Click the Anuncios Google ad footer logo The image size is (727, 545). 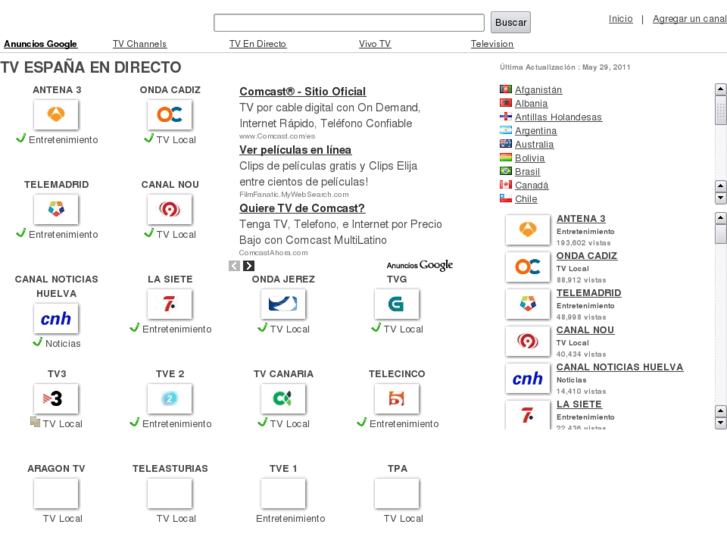[420, 265]
